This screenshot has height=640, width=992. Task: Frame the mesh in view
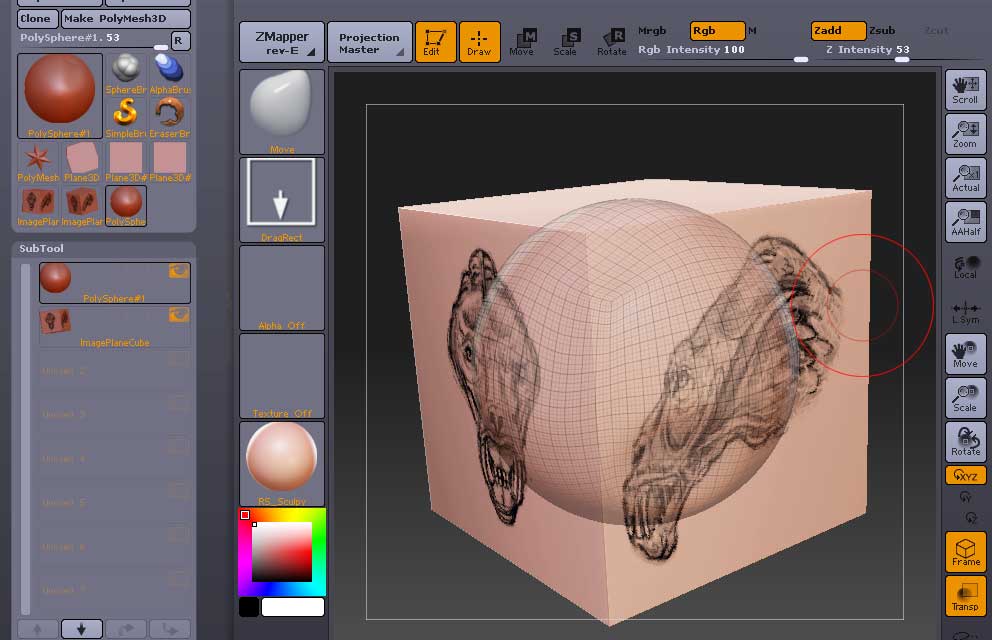[965, 551]
